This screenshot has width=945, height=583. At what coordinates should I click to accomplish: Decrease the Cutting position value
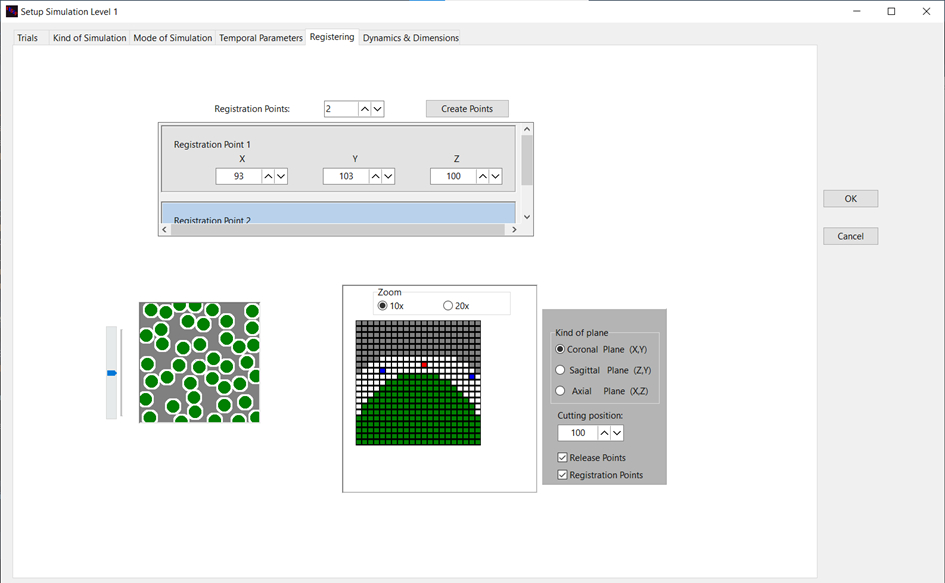pyautogui.click(x=617, y=433)
